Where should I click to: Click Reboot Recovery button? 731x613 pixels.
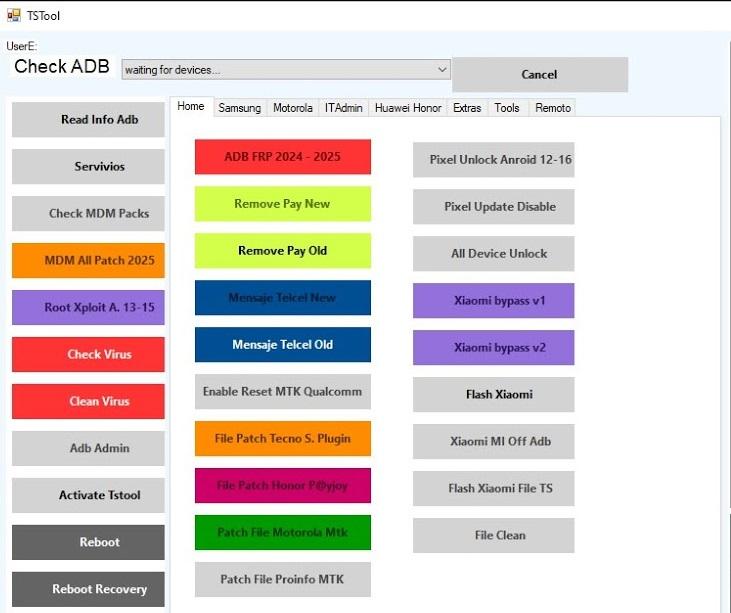[x=88, y=589]
